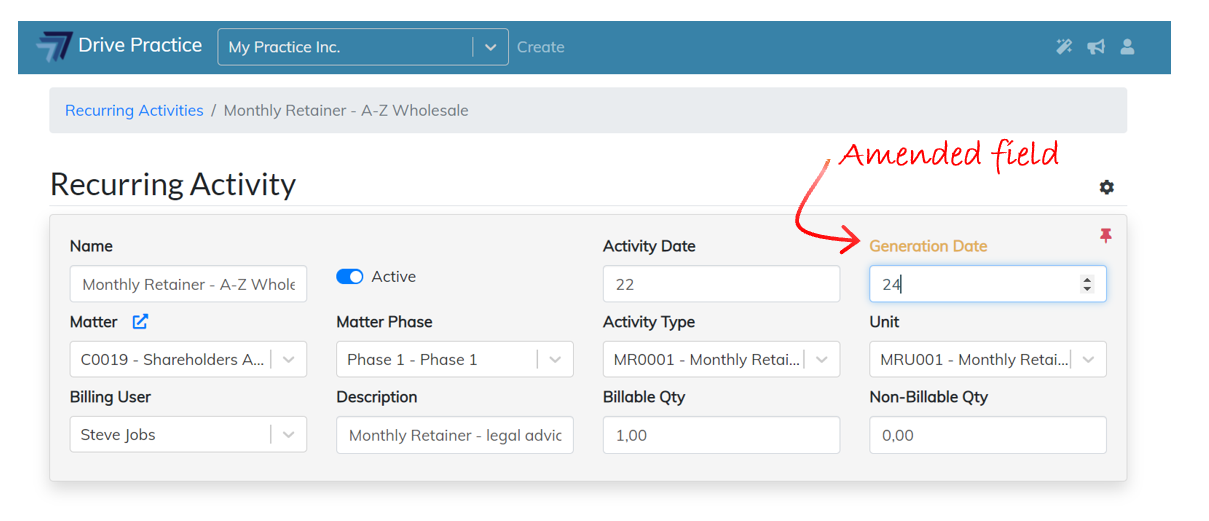This screenshot has height=521, width=1209.
Task: Open the announcements megaphone icon
Action: [1096, 46]
